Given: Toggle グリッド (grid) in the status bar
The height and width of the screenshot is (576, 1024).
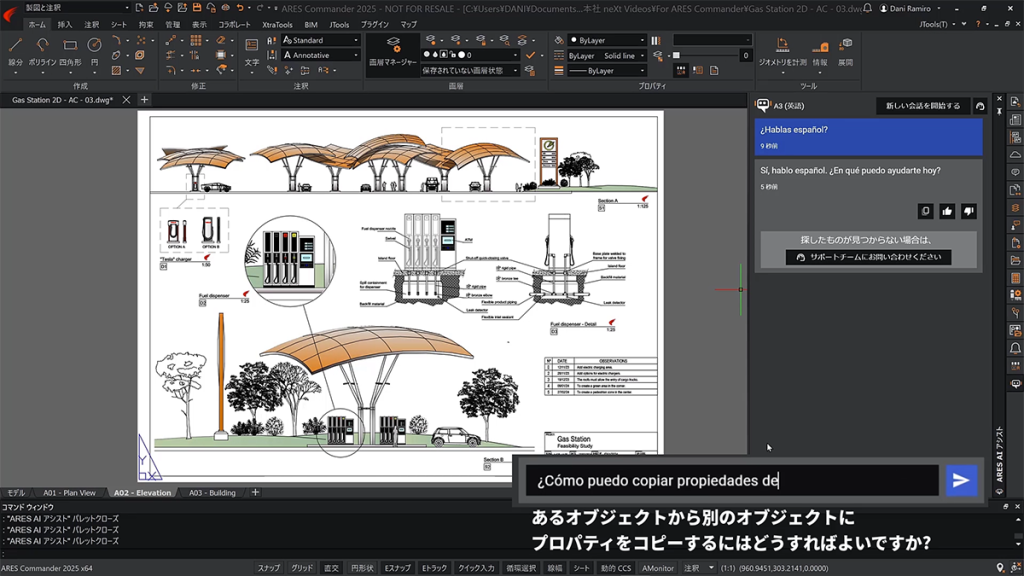Looking at the screenshot, I should tap(301, 566).
